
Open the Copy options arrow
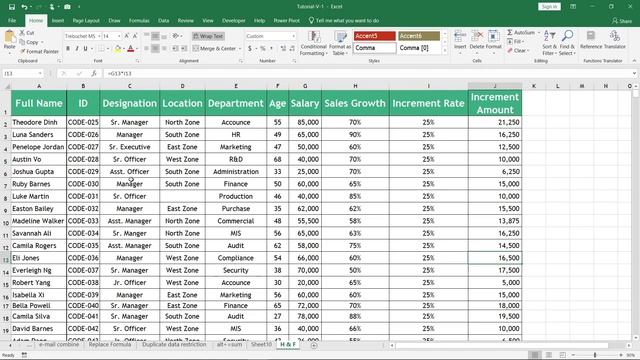coord(42,42)
